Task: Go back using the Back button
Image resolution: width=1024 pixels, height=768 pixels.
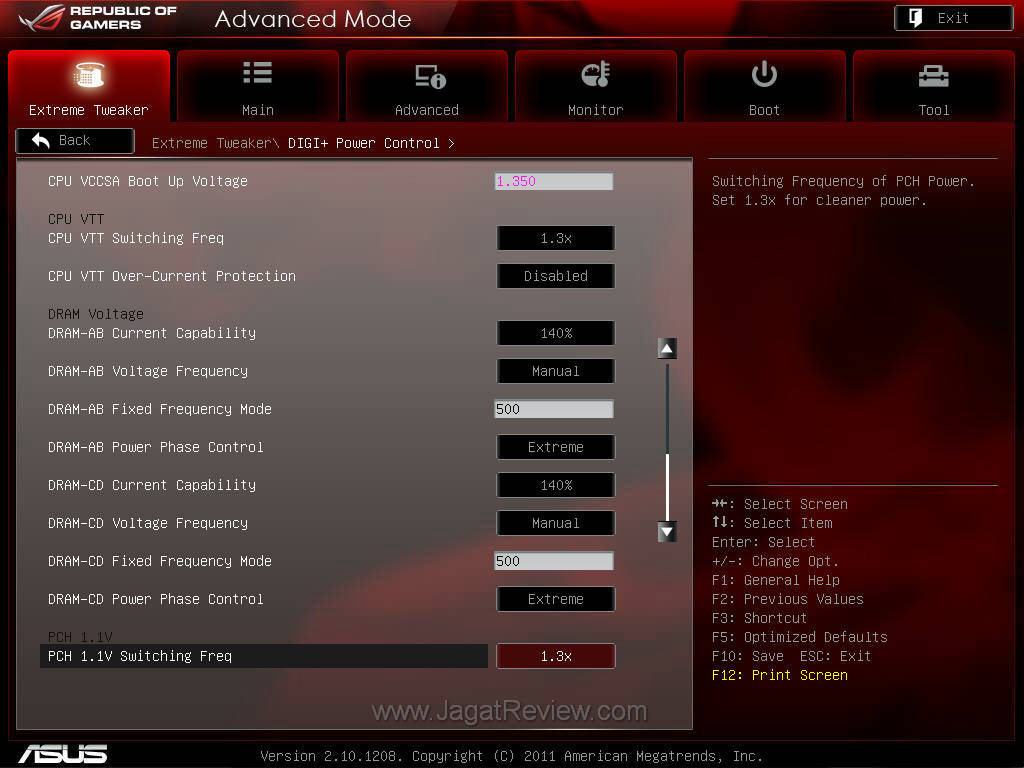Action: point(75,141)
